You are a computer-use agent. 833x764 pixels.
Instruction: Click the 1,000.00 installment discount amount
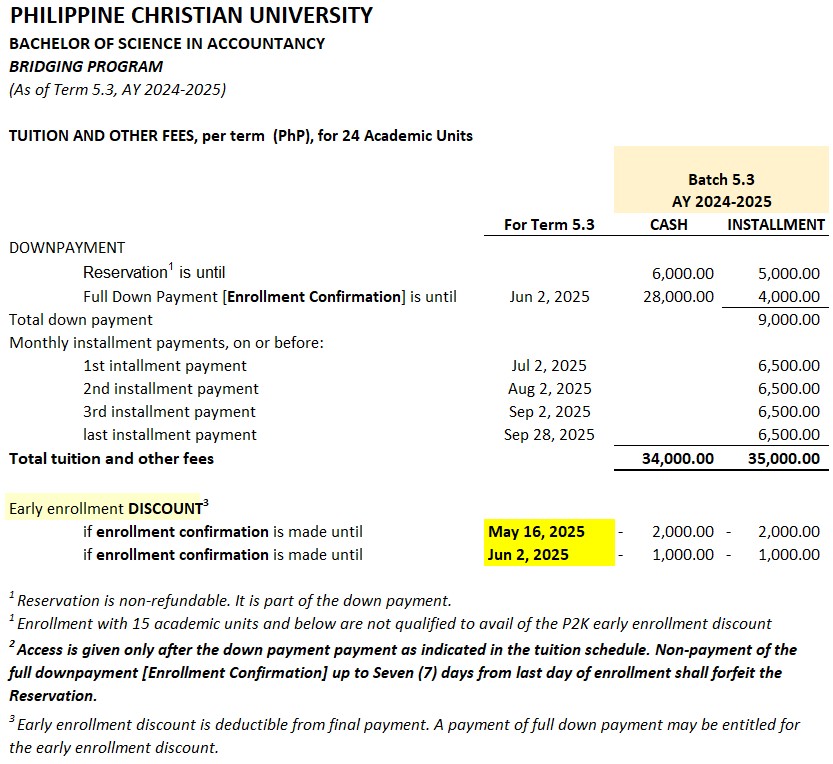pos(788,555)
